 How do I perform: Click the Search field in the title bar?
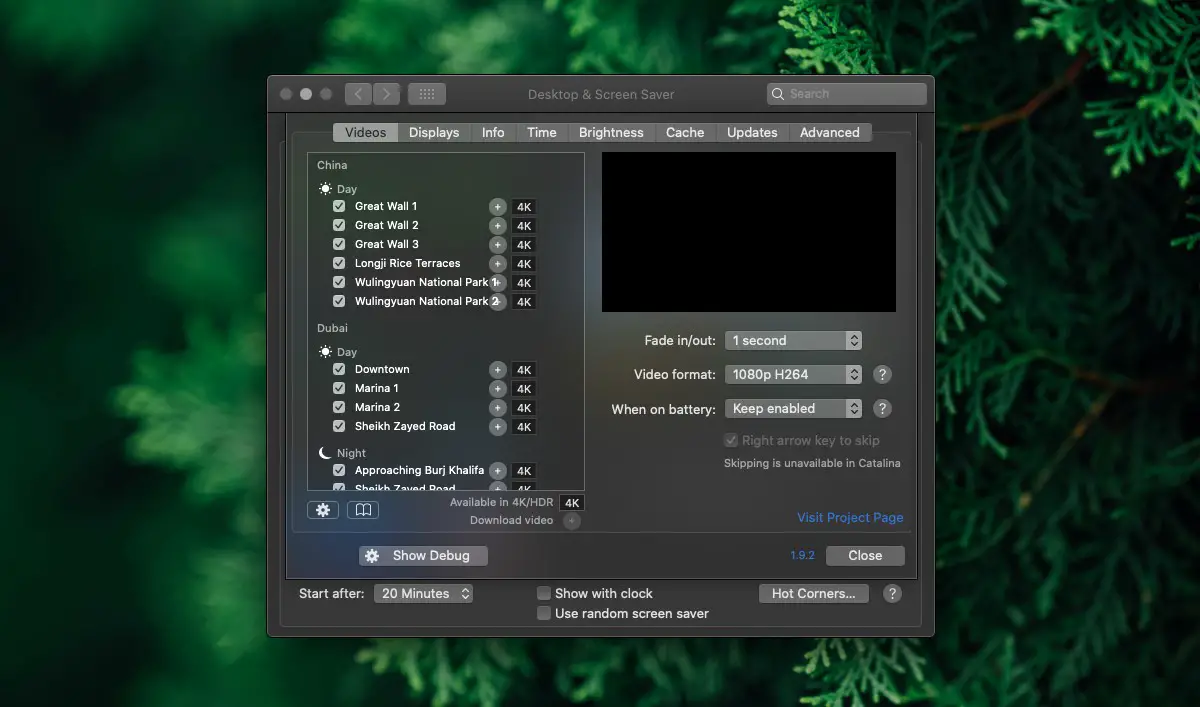847,94
